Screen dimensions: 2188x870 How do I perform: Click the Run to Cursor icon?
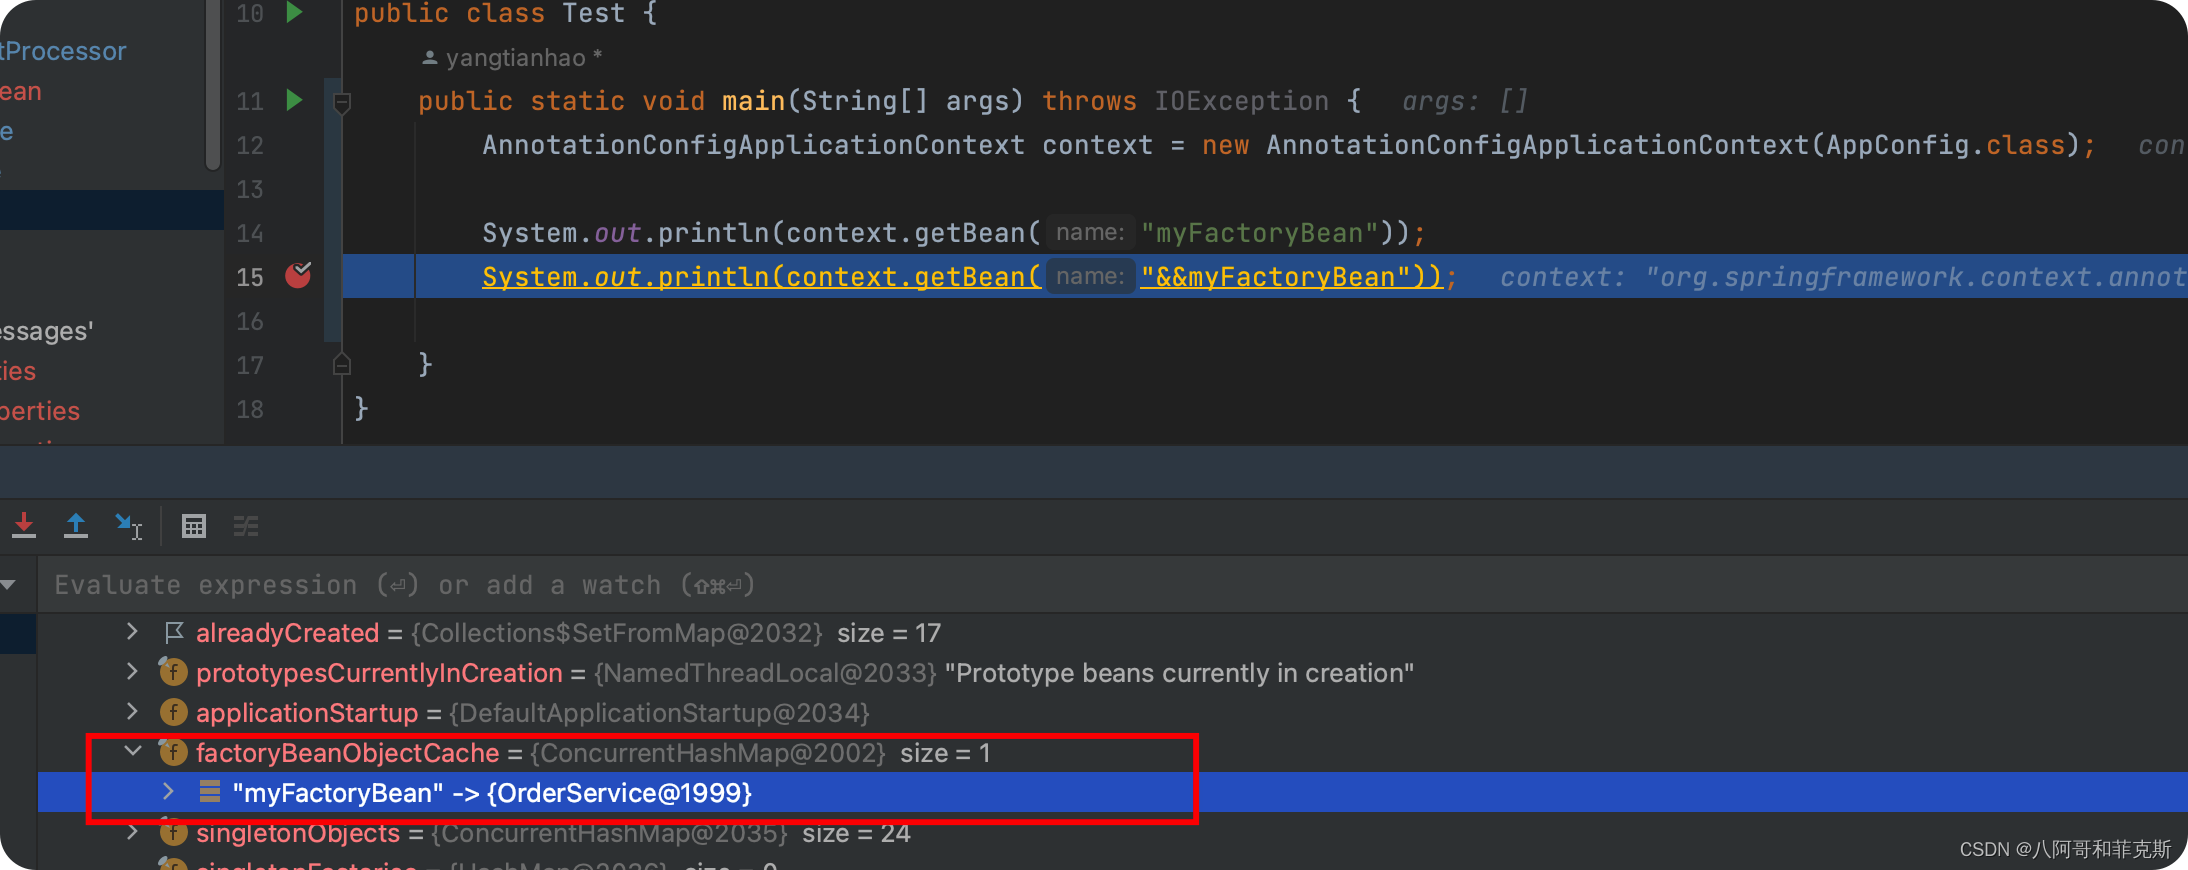click(x=129, y=525)
